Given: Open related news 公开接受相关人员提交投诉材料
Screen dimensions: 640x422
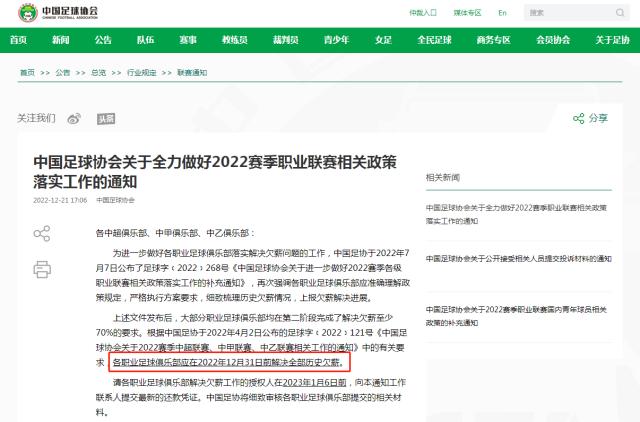Looking at the screenshot, I should [518, 259].
